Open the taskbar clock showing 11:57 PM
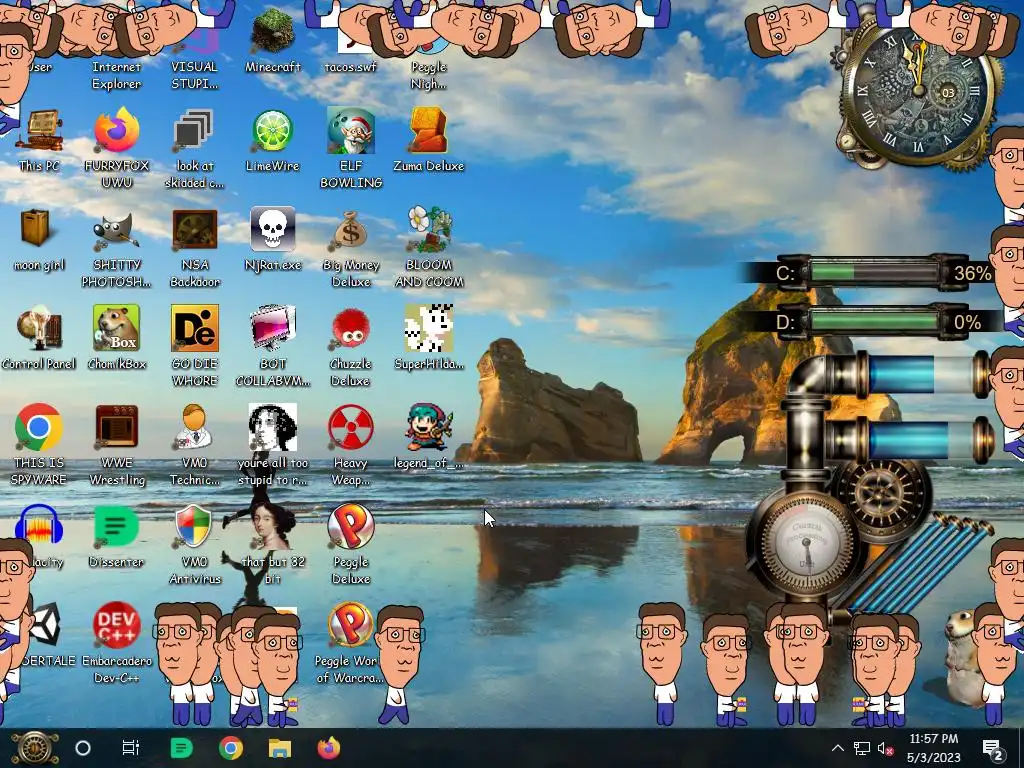Screen dimensions: 1024x768 click(x=934, y=748)
